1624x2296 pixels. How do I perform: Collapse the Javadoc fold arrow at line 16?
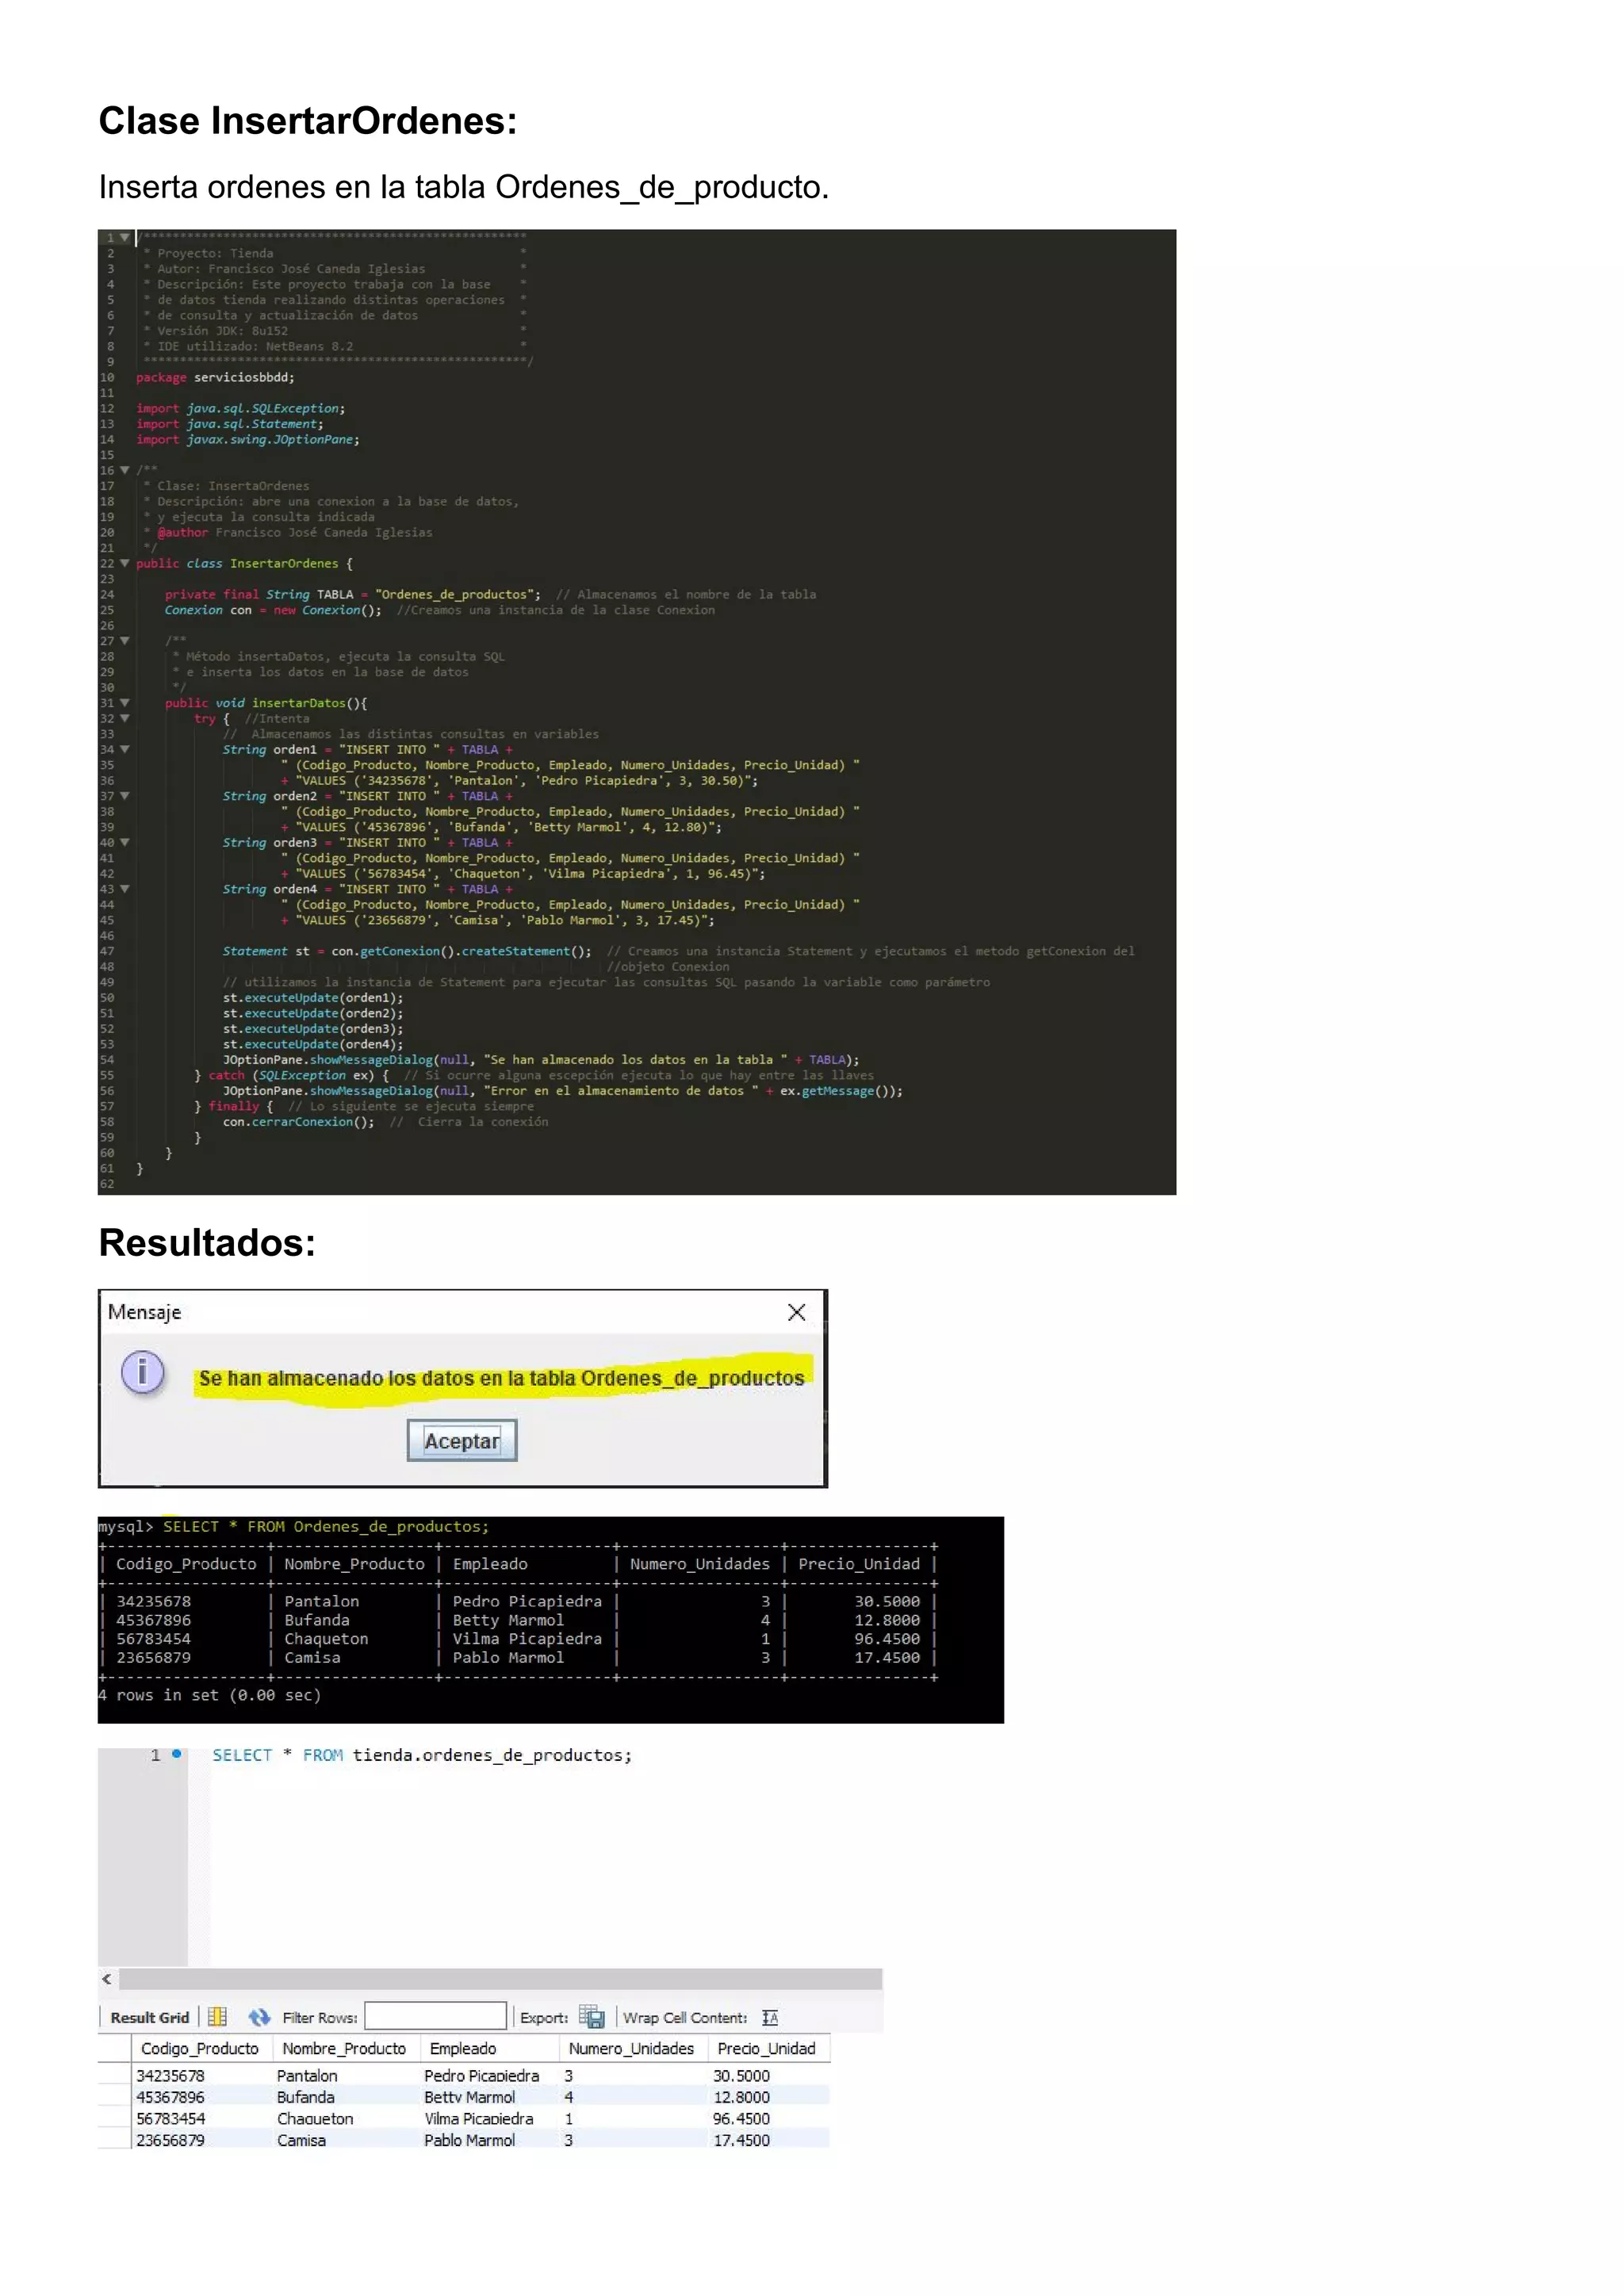coord(125,470)
